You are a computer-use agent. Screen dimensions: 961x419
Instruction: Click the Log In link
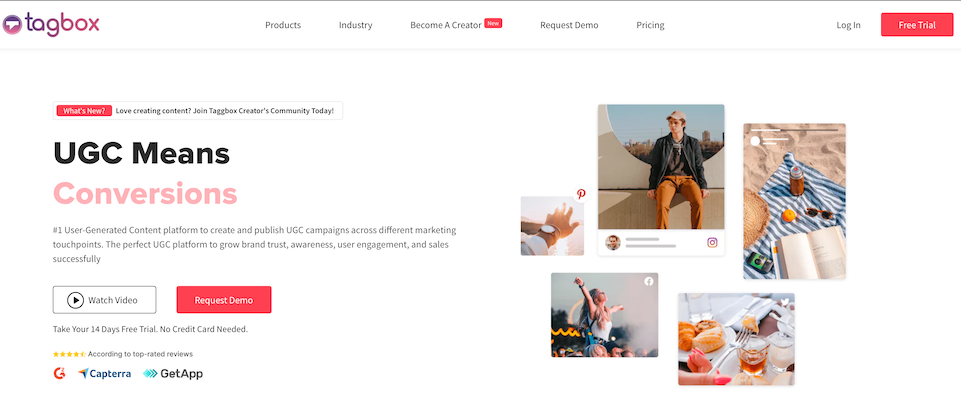click(x=848, y=25)
